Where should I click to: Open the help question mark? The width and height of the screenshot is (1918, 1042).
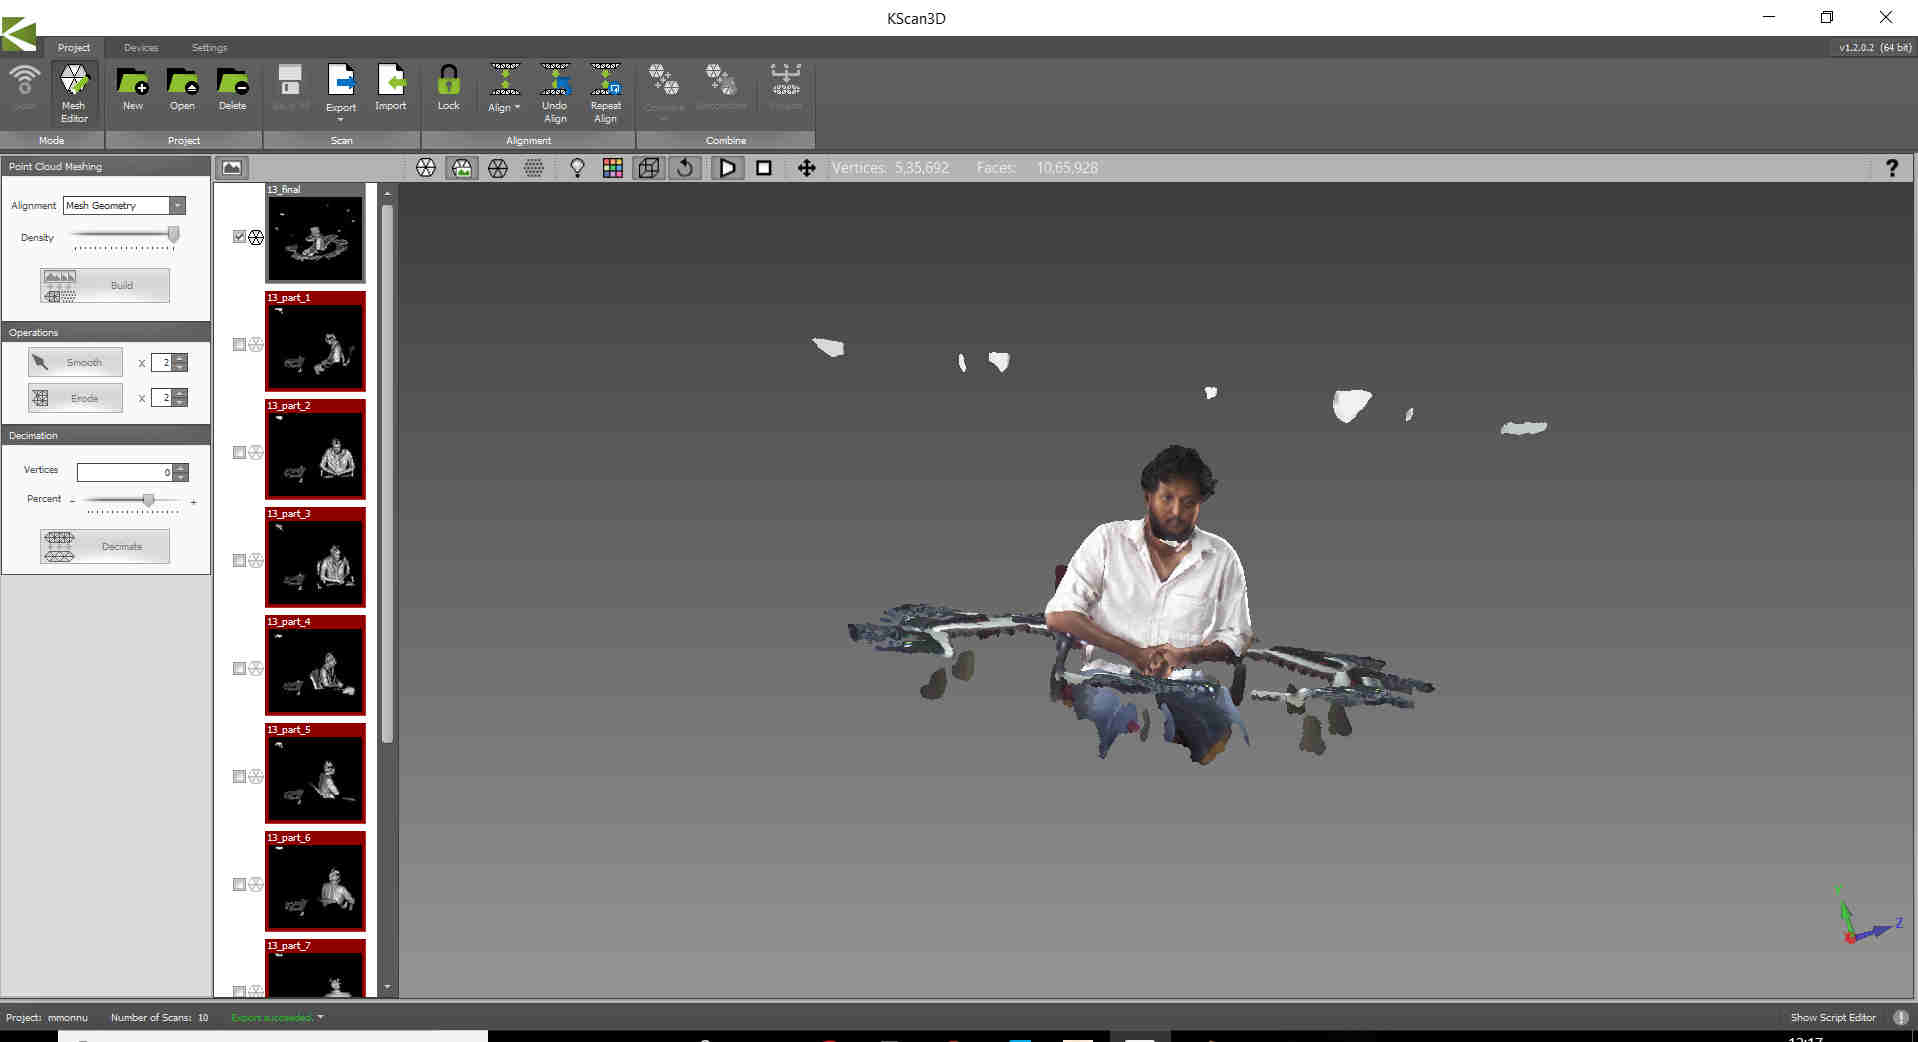coord(1892,168)
